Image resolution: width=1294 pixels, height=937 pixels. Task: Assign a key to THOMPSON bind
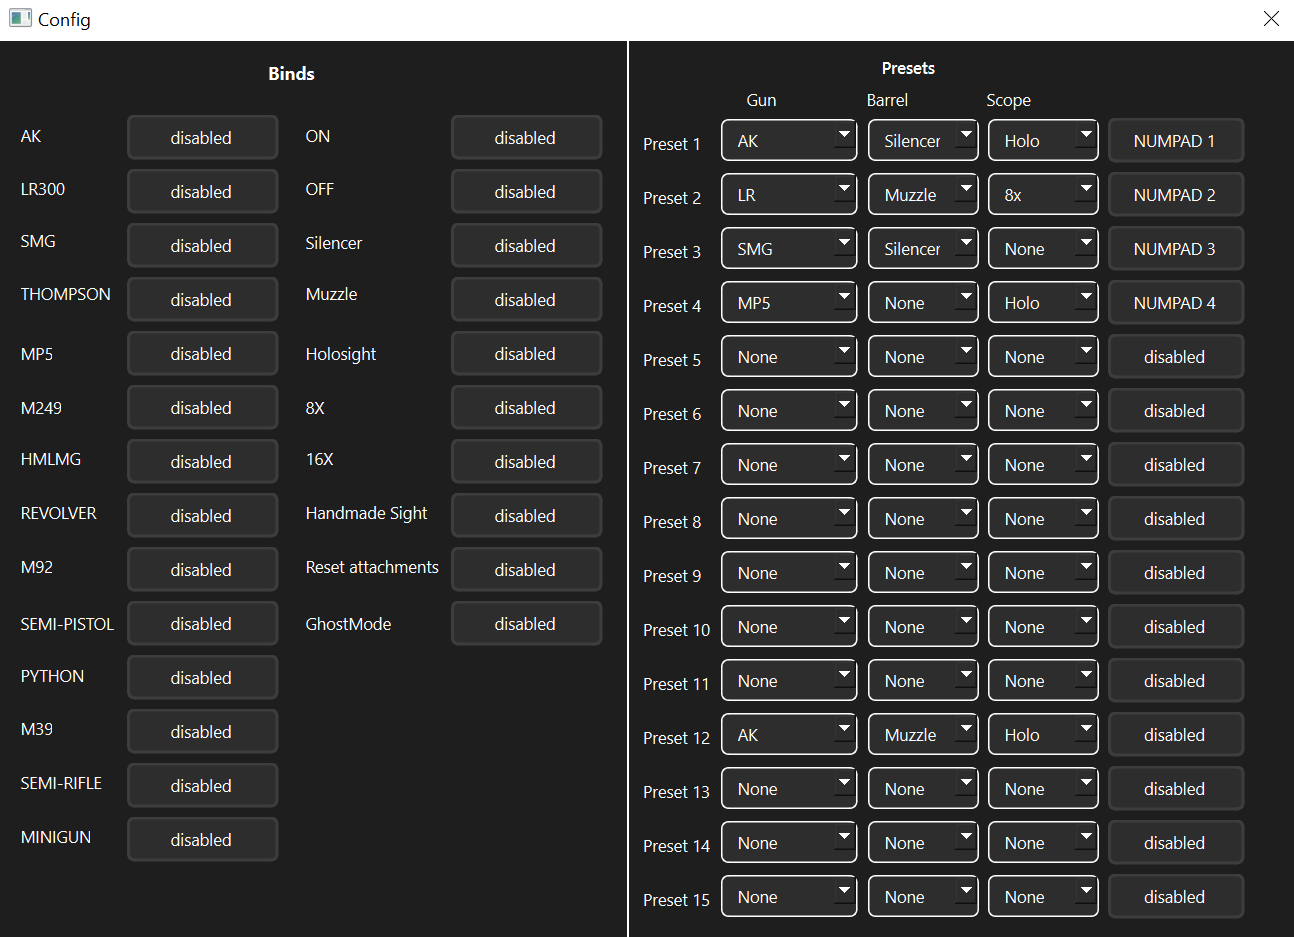point(202,299)
